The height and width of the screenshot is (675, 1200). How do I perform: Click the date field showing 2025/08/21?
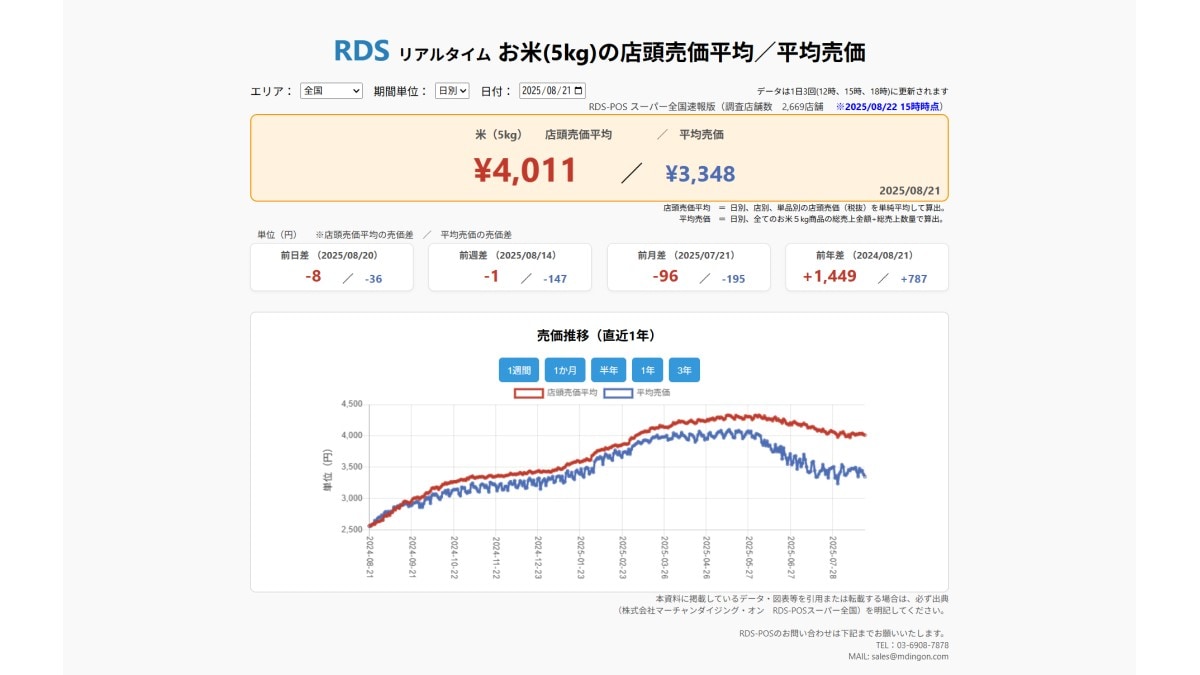(x=553, y=90)
